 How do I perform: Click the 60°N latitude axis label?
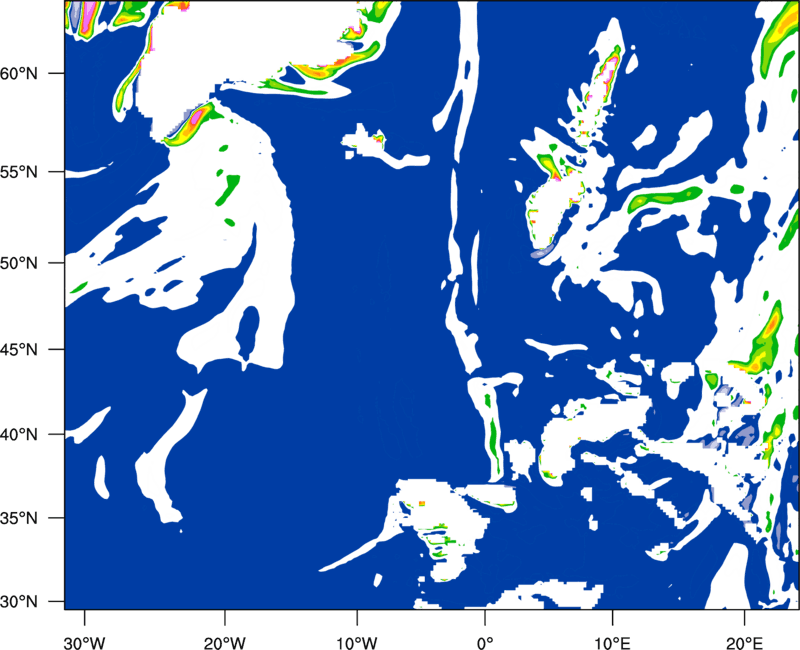point(19,73)
